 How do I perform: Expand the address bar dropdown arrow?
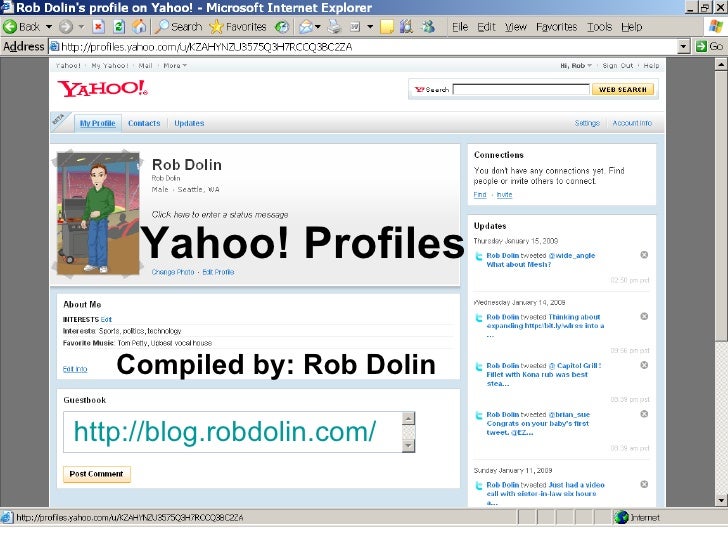pyautogui.click(x=683, y=47)
